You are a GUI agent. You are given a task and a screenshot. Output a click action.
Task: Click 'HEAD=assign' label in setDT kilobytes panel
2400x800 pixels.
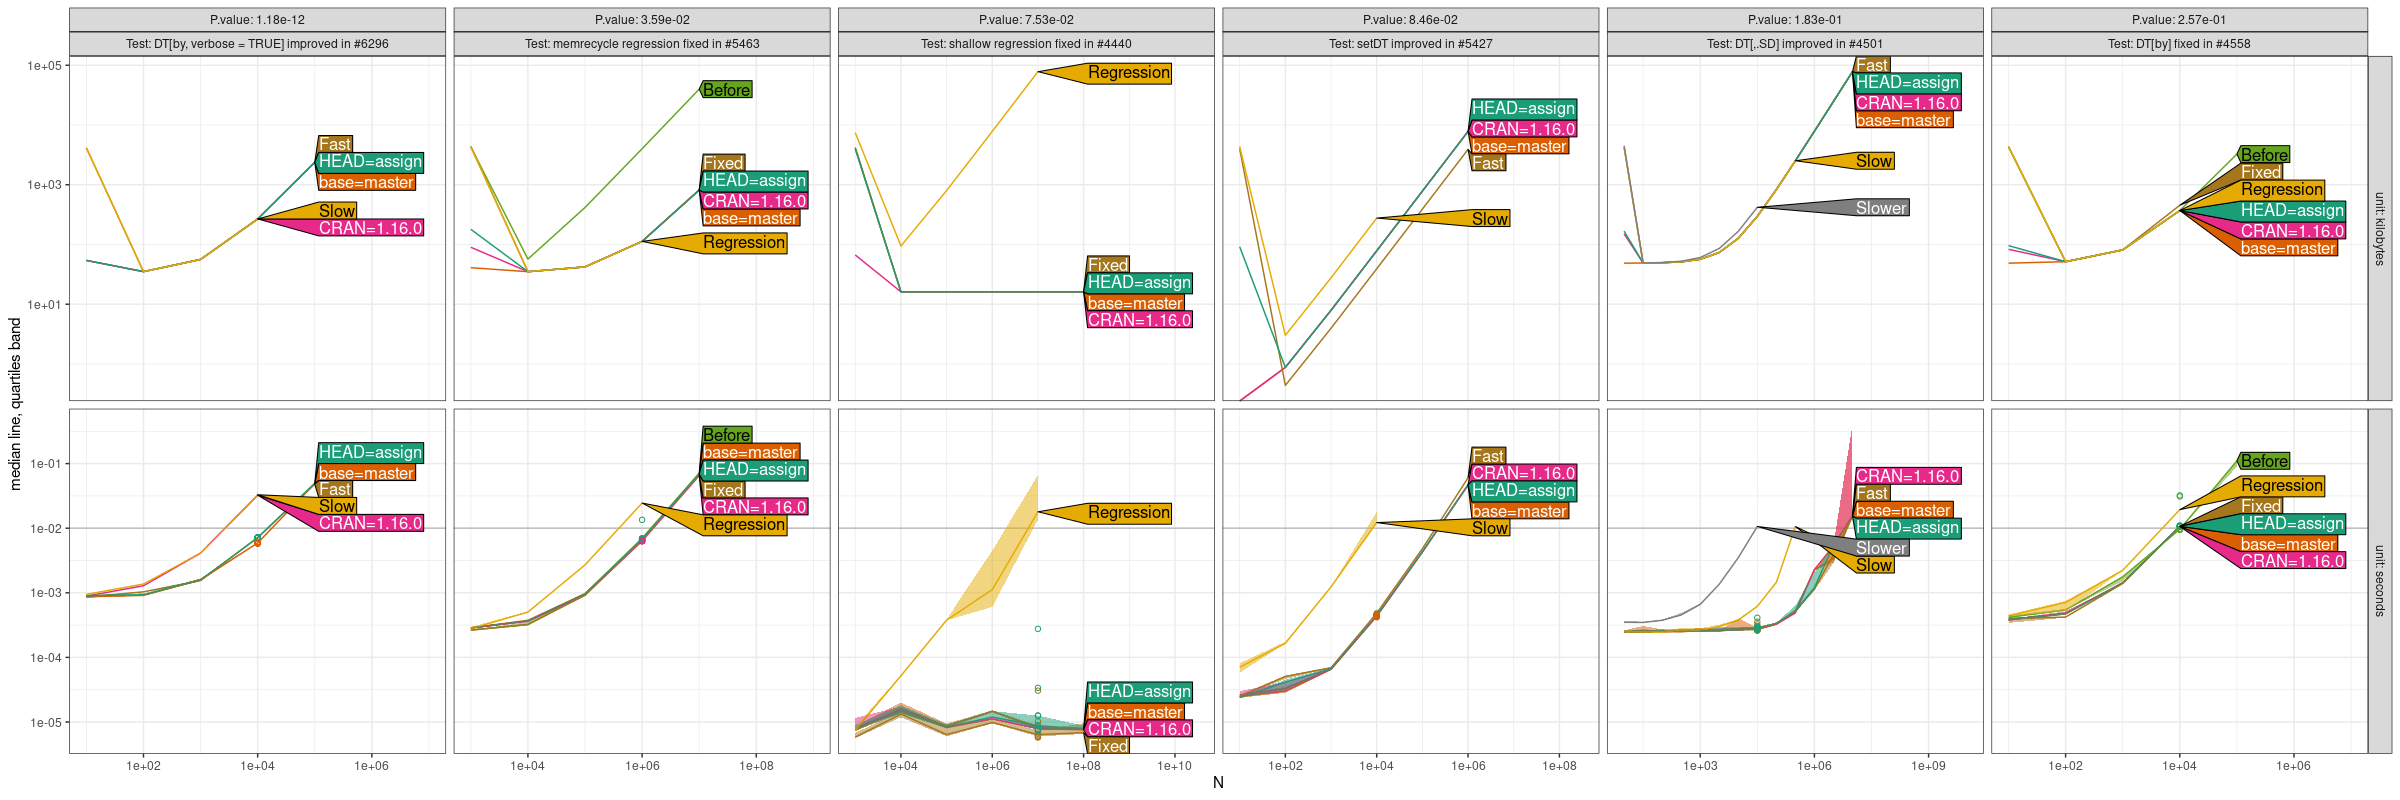[x=1523, y=108]
